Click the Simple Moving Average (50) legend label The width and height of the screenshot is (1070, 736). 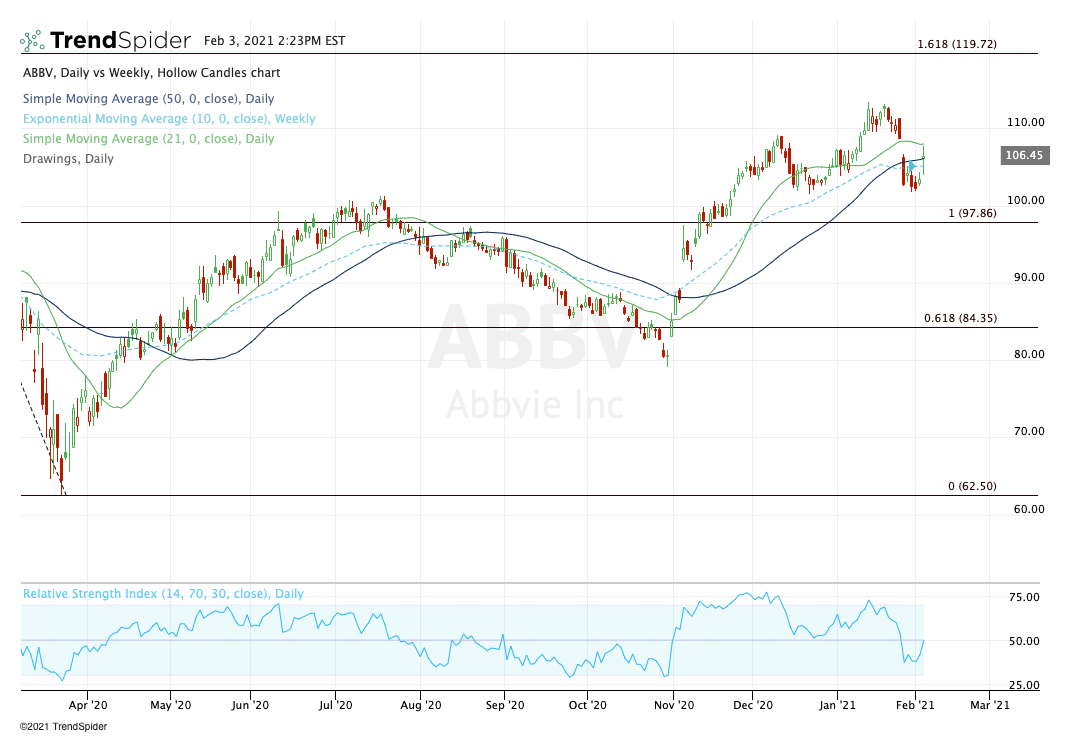(149, 99)
